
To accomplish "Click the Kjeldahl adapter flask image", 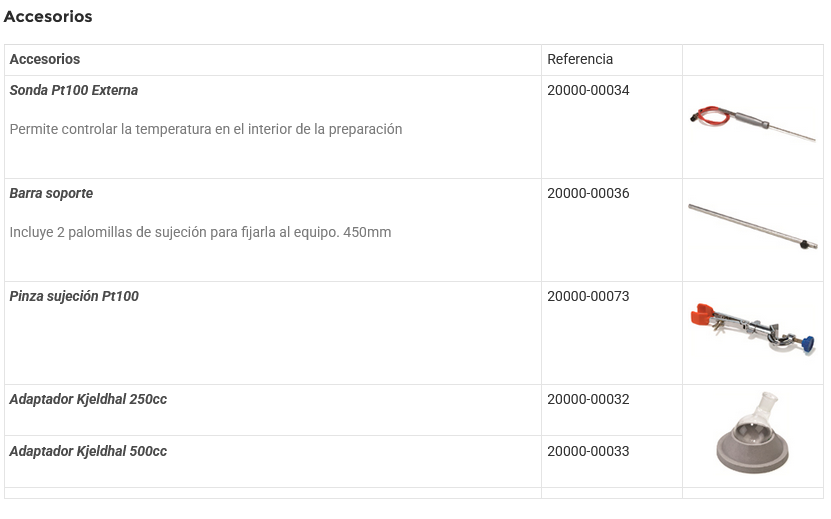I will pos(752,434).
